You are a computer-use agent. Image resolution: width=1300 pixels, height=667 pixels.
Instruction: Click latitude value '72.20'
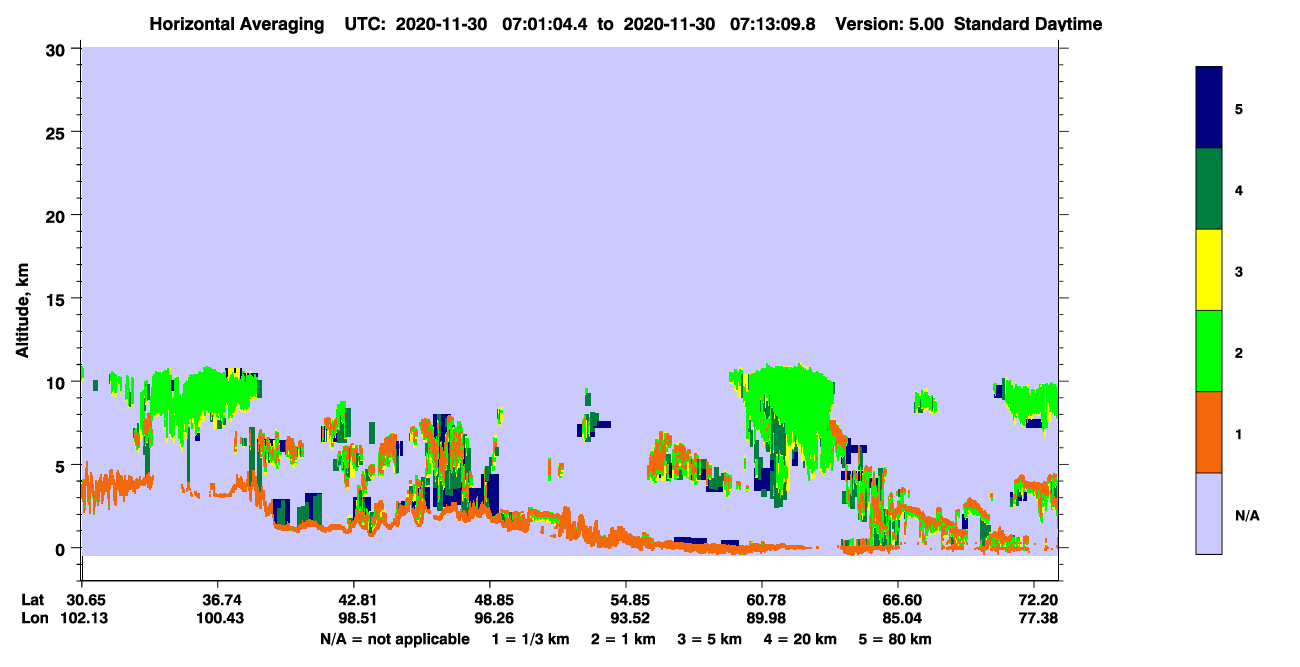(x=1039, y=599)
